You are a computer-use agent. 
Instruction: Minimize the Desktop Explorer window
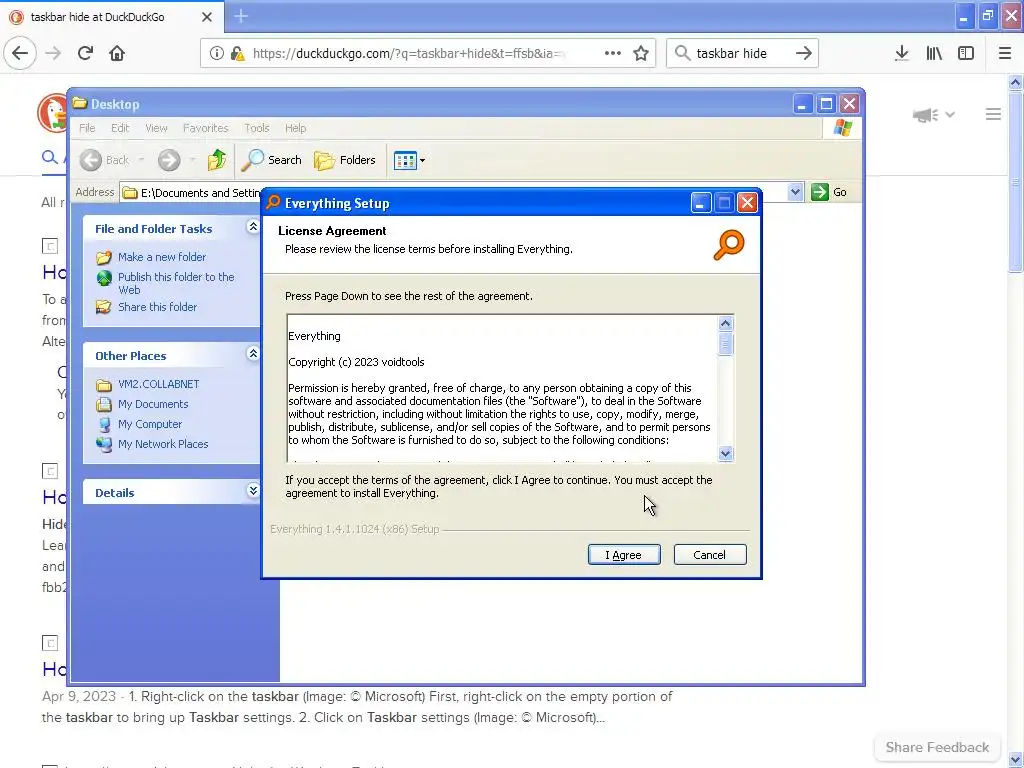coord(803,104)
